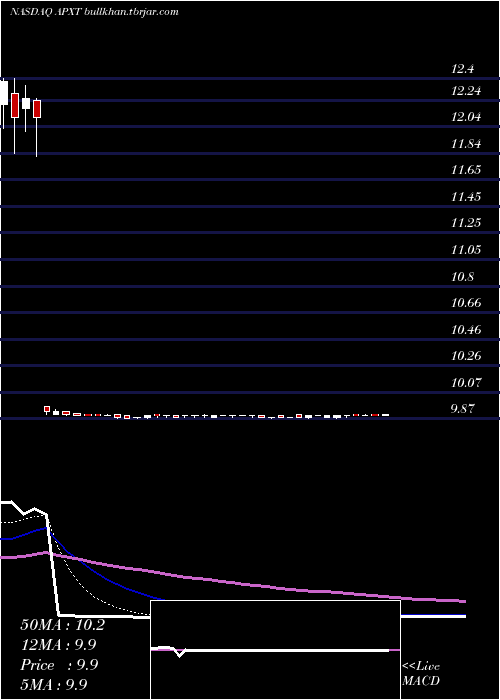
Task: Click the 50MA : 10.2 readout
Action: click(x=62, y=625)
